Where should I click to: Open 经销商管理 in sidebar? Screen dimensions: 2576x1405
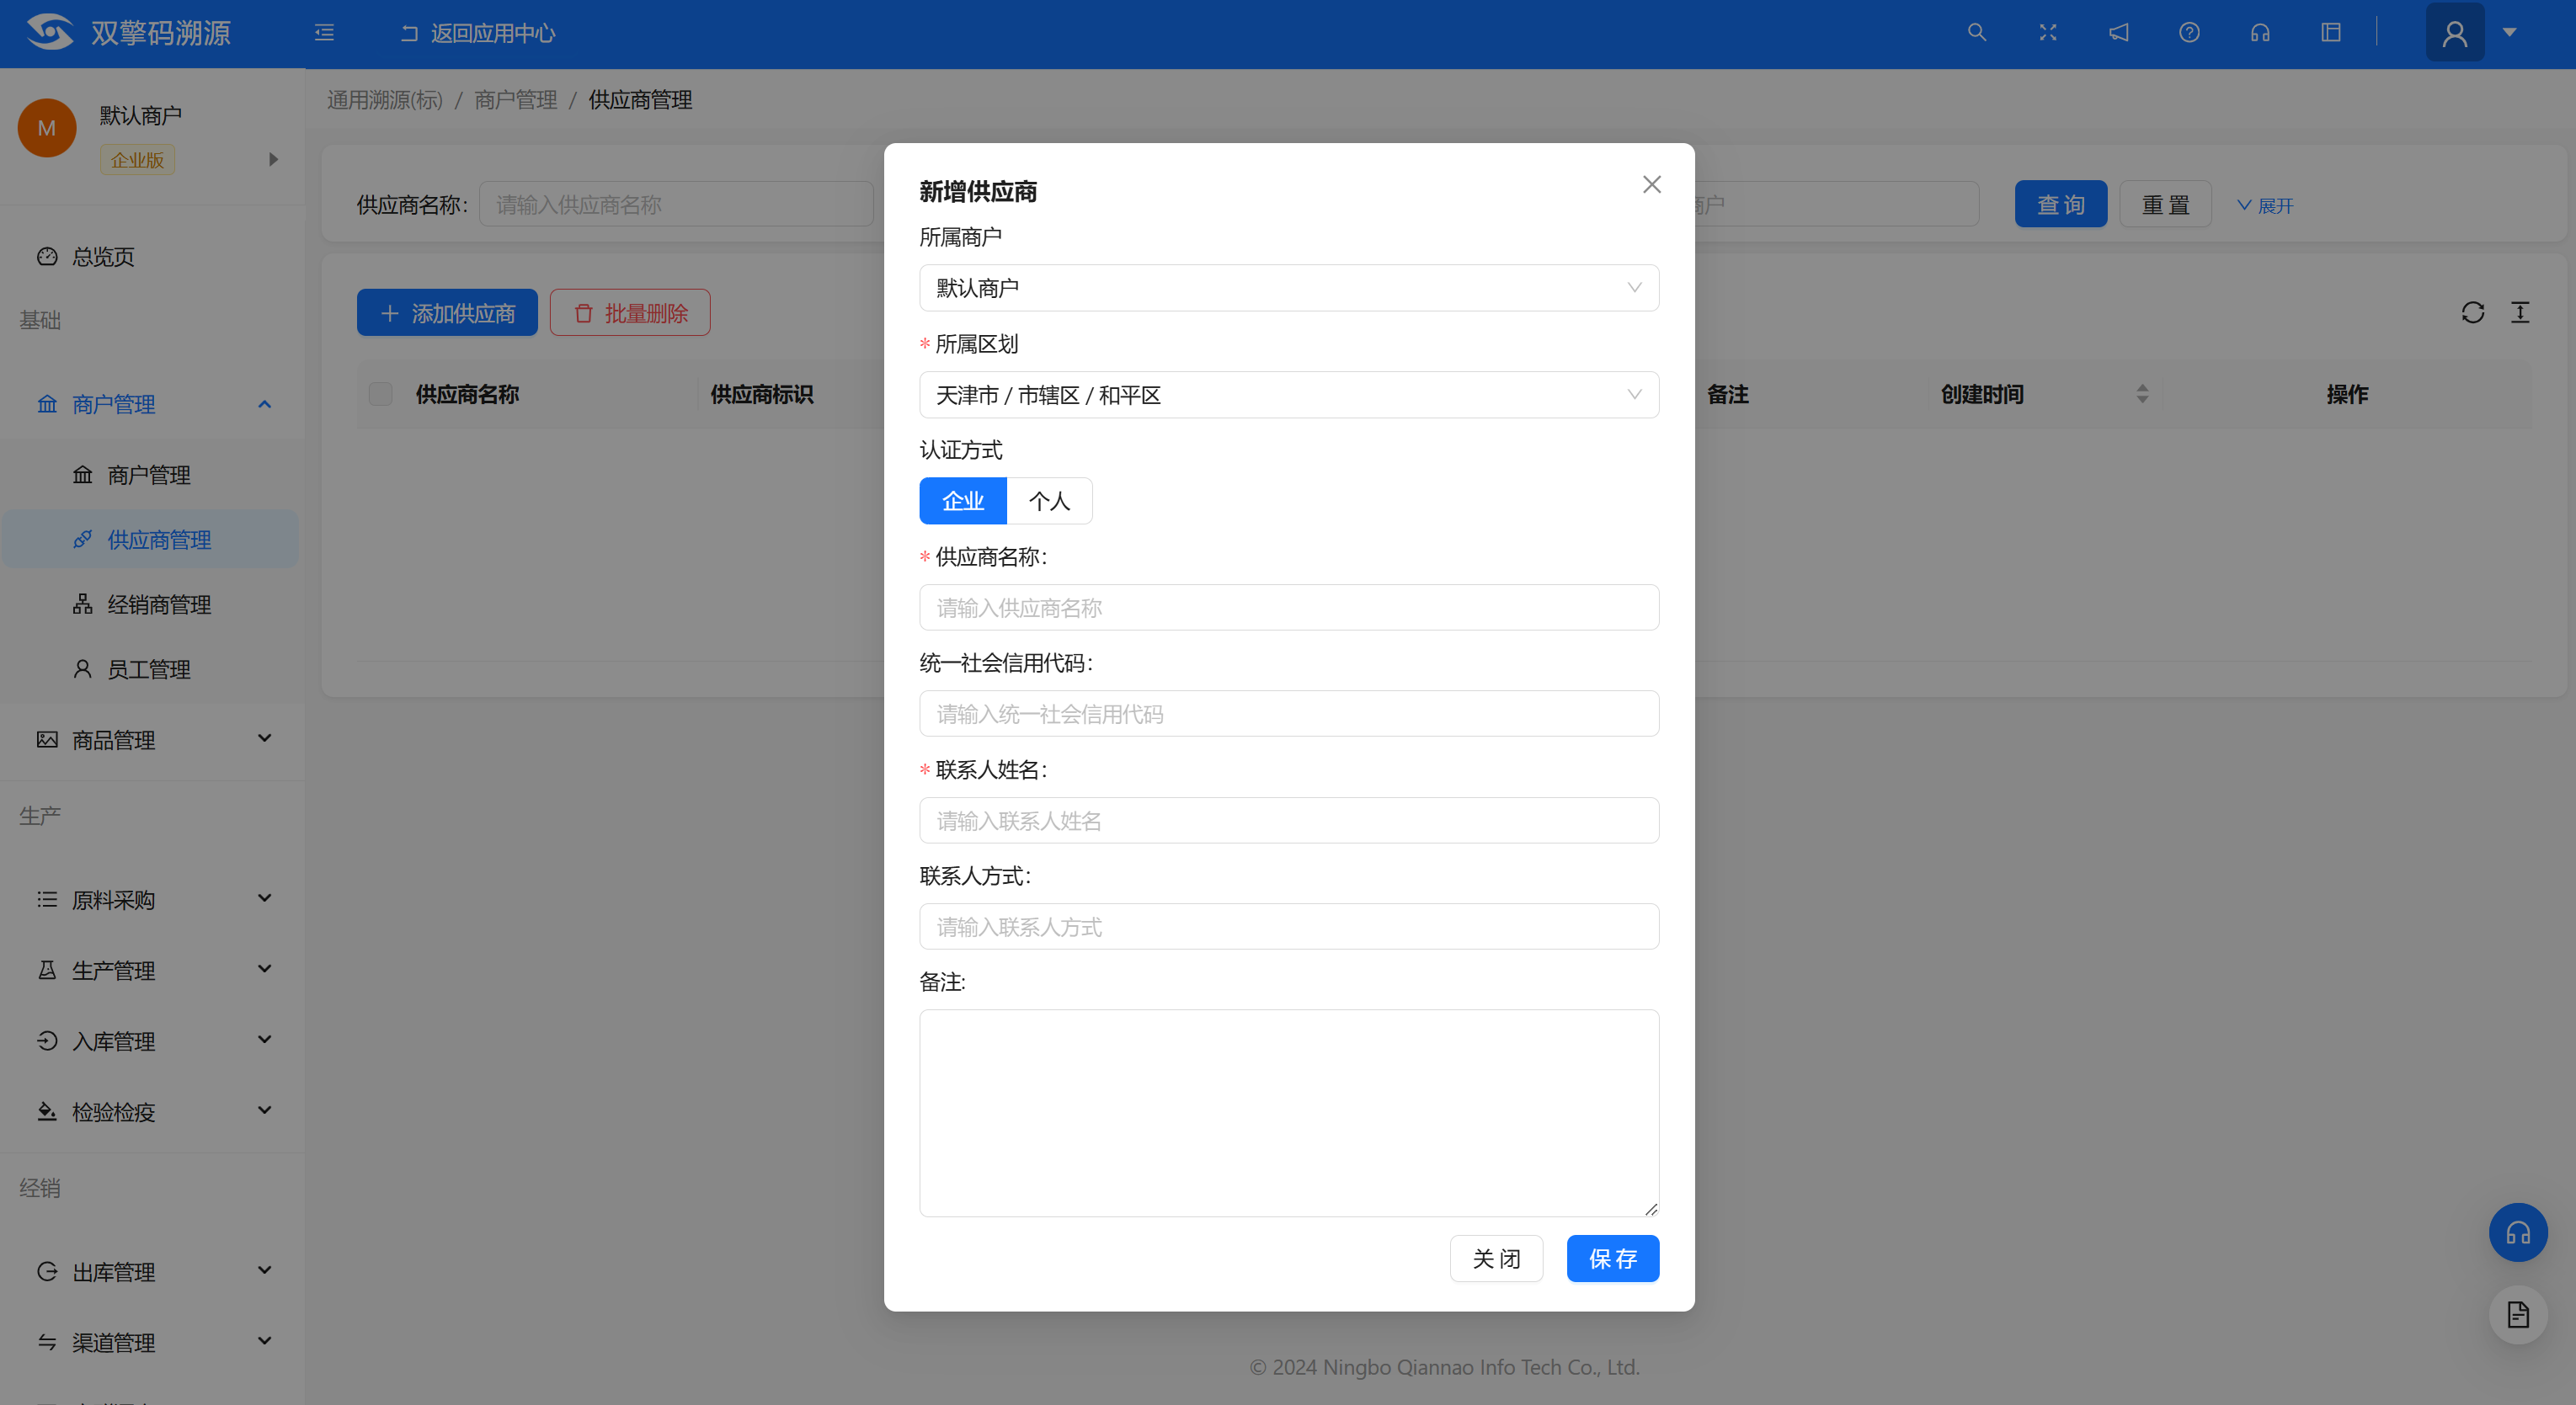tap(159, 605)
